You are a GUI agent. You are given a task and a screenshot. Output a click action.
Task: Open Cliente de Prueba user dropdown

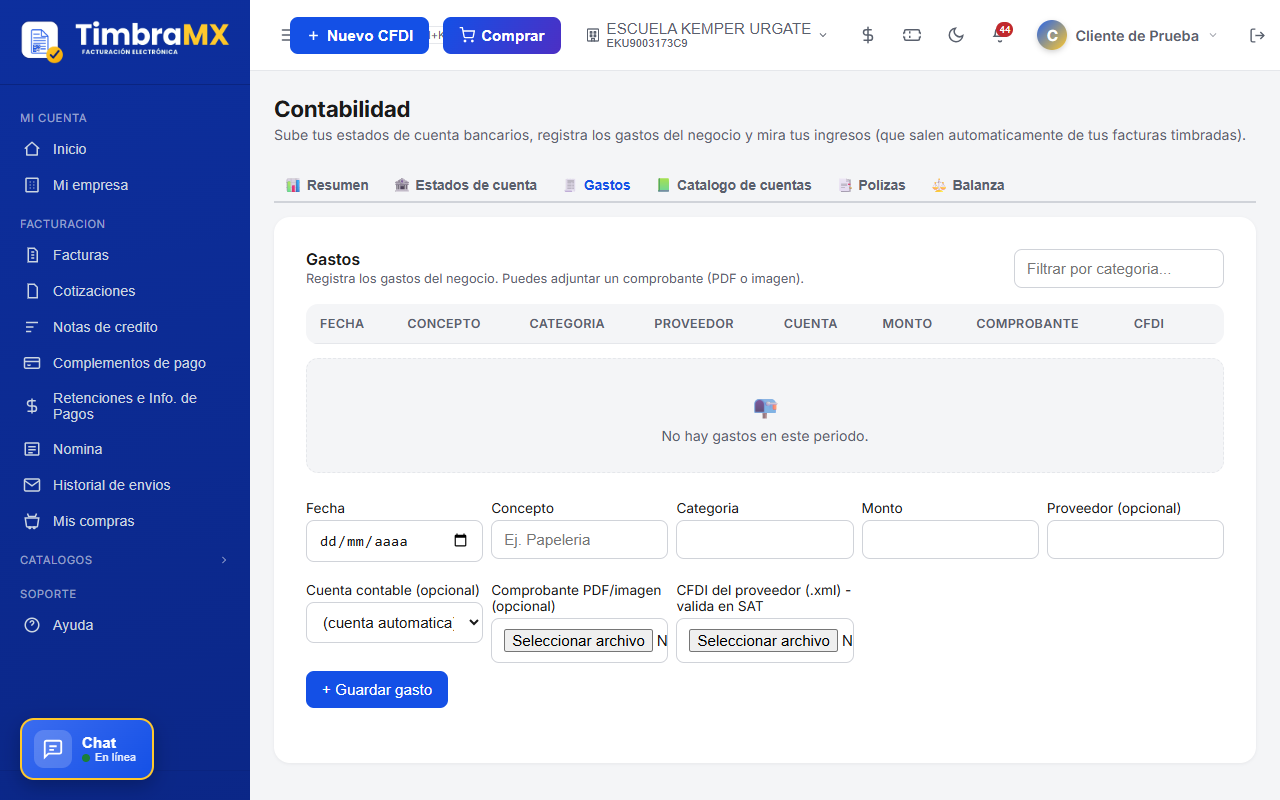tap(1128, 36)
